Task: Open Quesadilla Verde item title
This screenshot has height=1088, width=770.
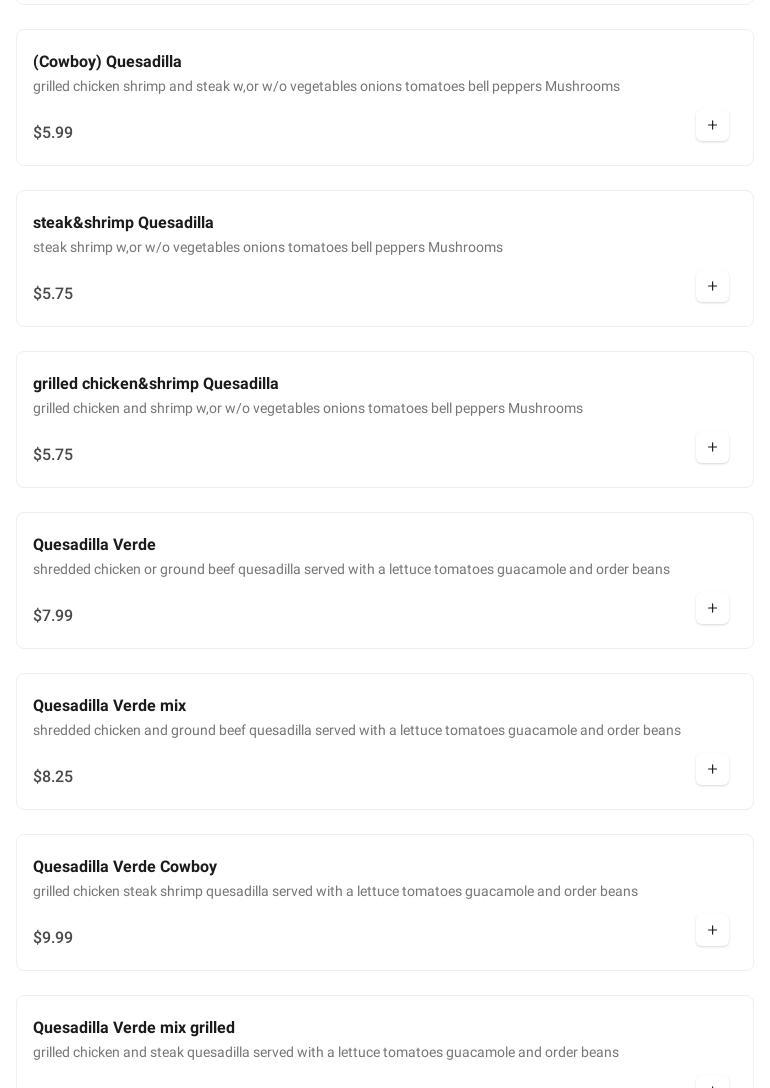Action: 94,545
